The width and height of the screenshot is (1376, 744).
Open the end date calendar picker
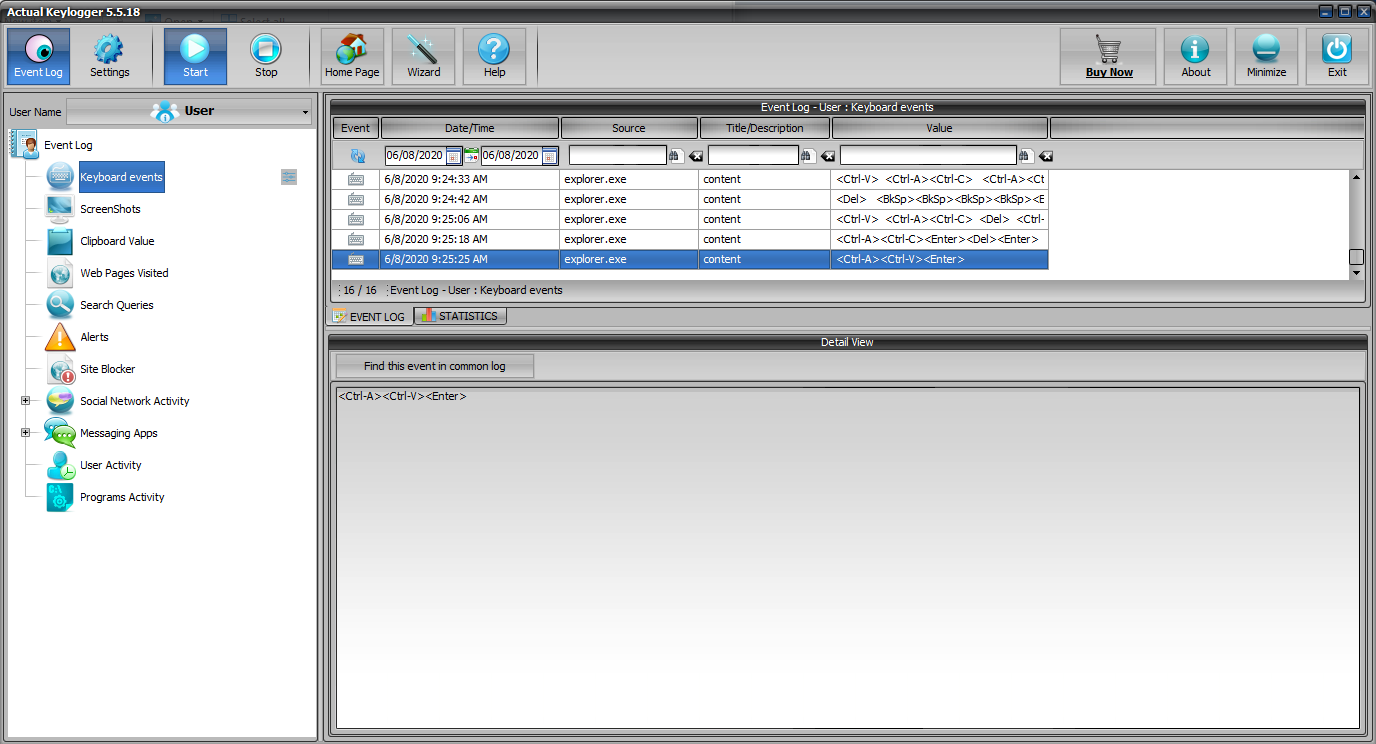tap(550, 156)
